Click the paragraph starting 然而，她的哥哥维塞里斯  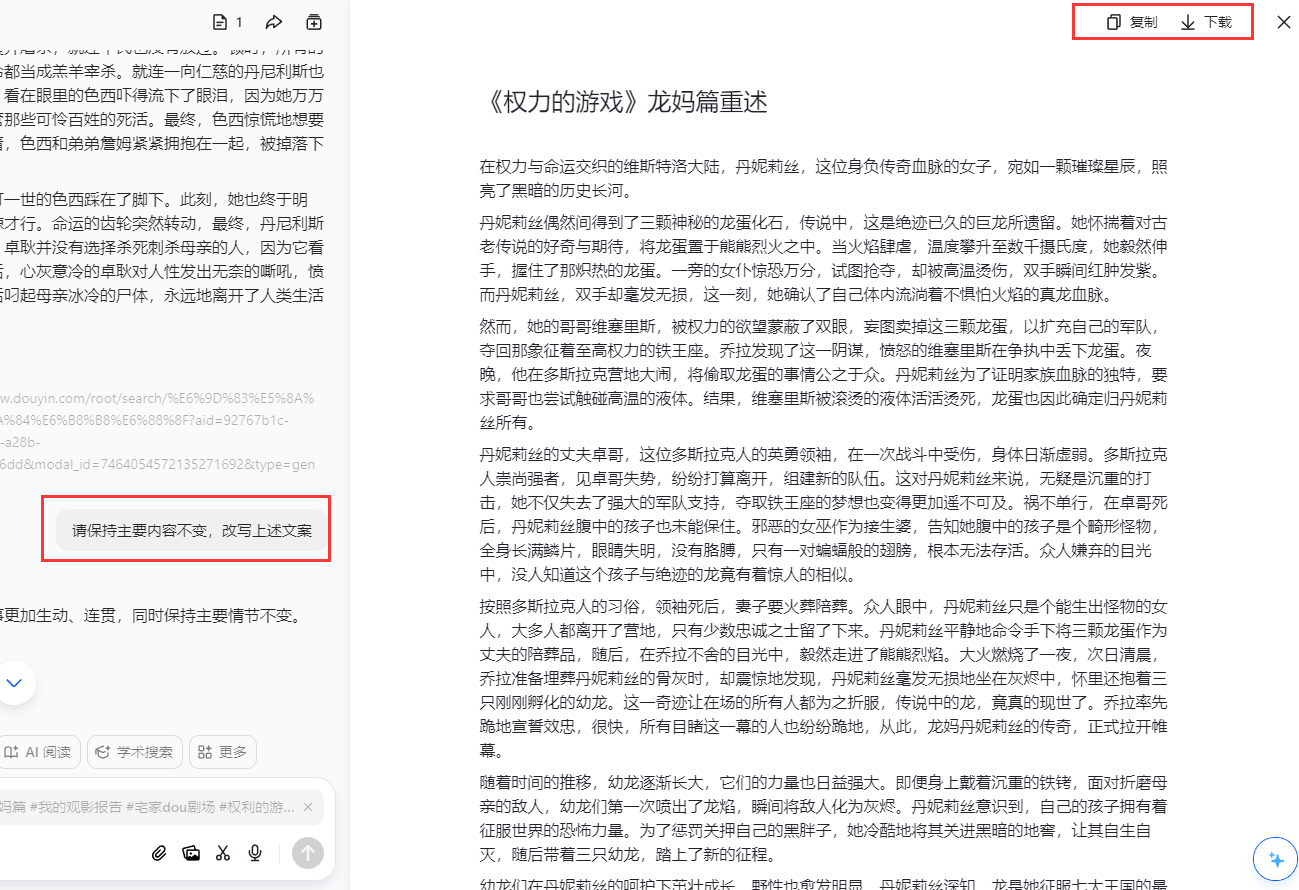click(823, 375)
